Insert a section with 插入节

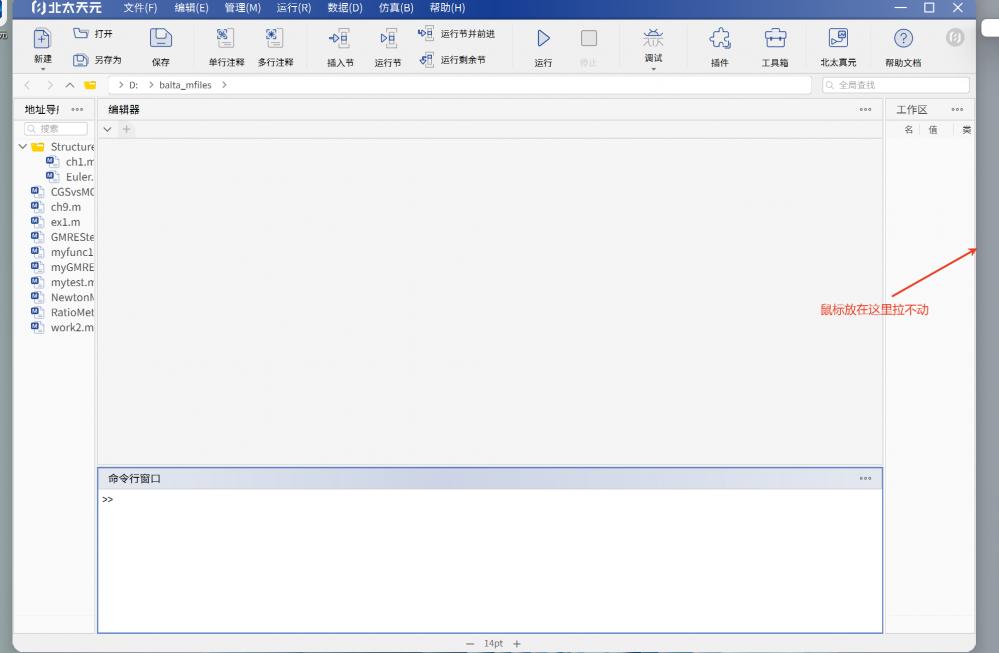pos(340,45)
